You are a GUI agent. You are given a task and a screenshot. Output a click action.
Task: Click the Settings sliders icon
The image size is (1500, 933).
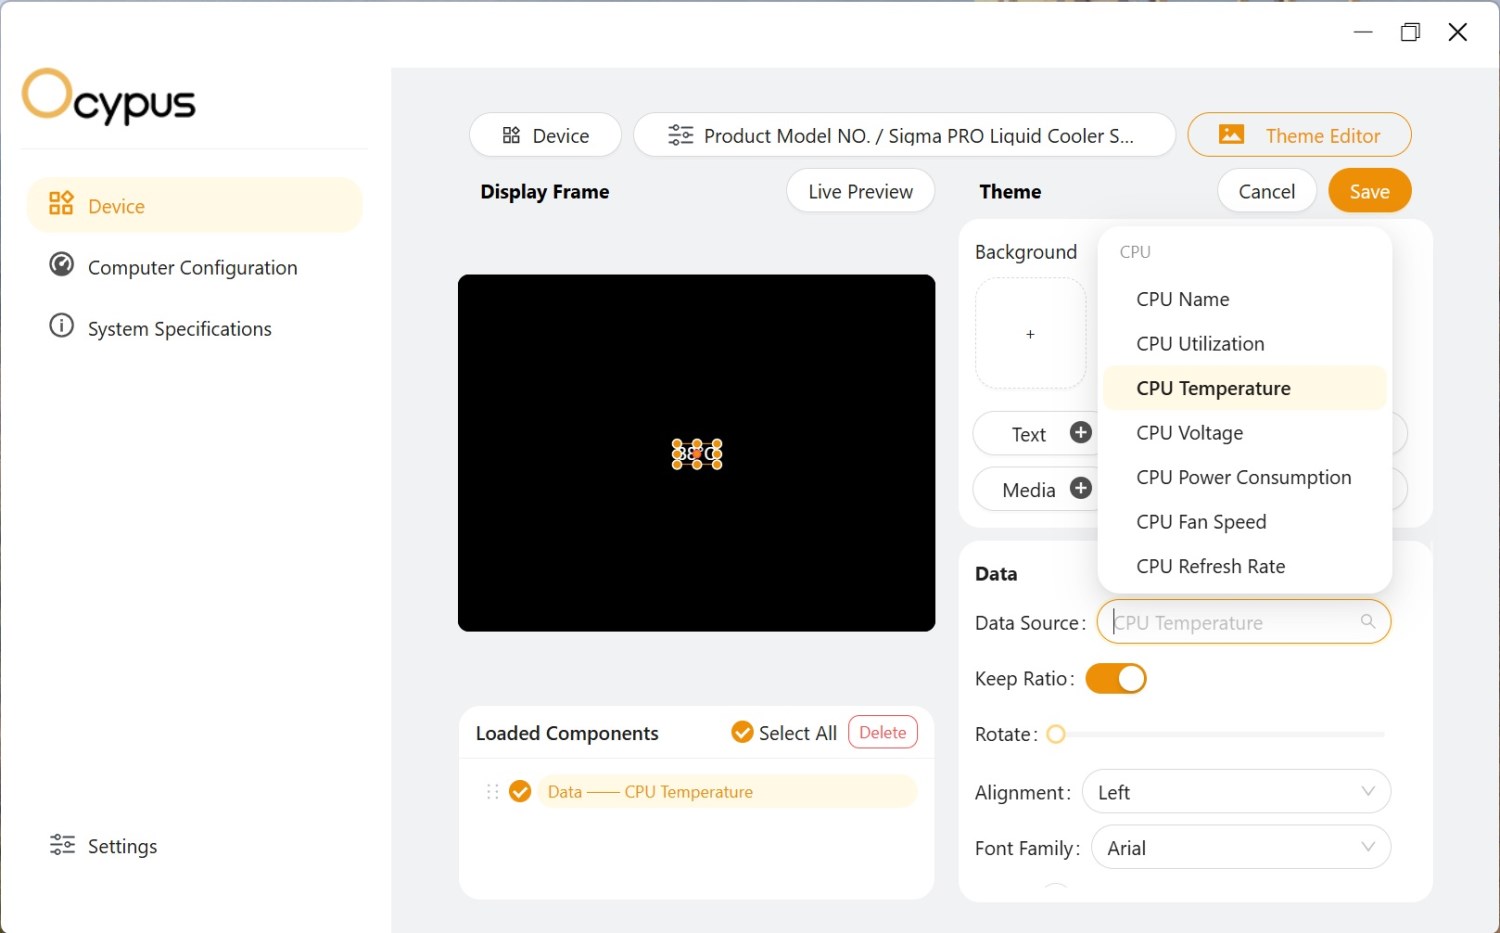(x=62, y=845)
